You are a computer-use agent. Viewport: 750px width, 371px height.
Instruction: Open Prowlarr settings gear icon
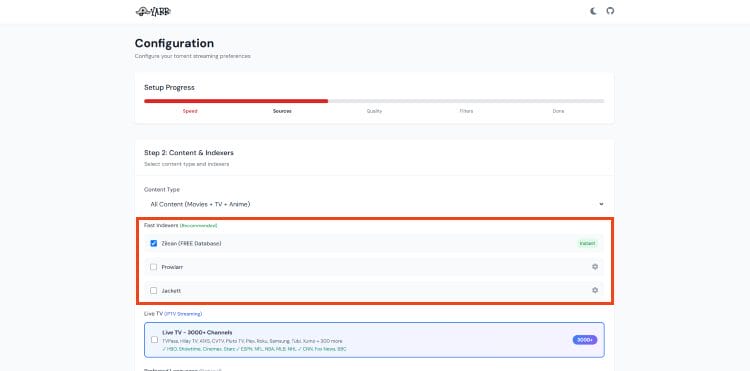[x=595, y=267]
